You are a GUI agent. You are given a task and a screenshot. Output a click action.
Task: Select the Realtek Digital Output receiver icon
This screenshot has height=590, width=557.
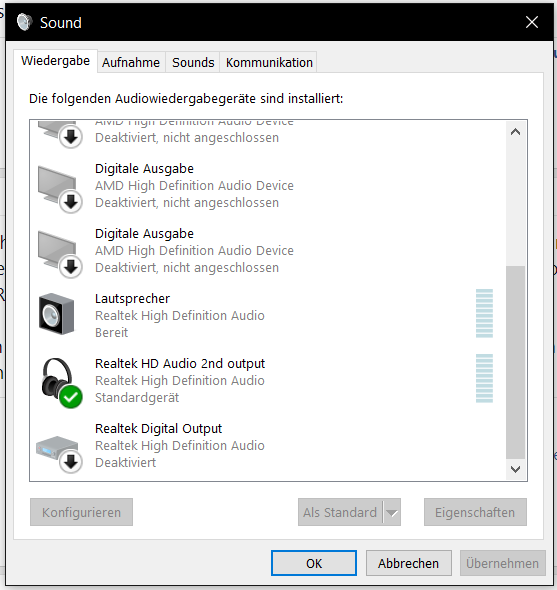pyautogui.click(x=59, y=454)
